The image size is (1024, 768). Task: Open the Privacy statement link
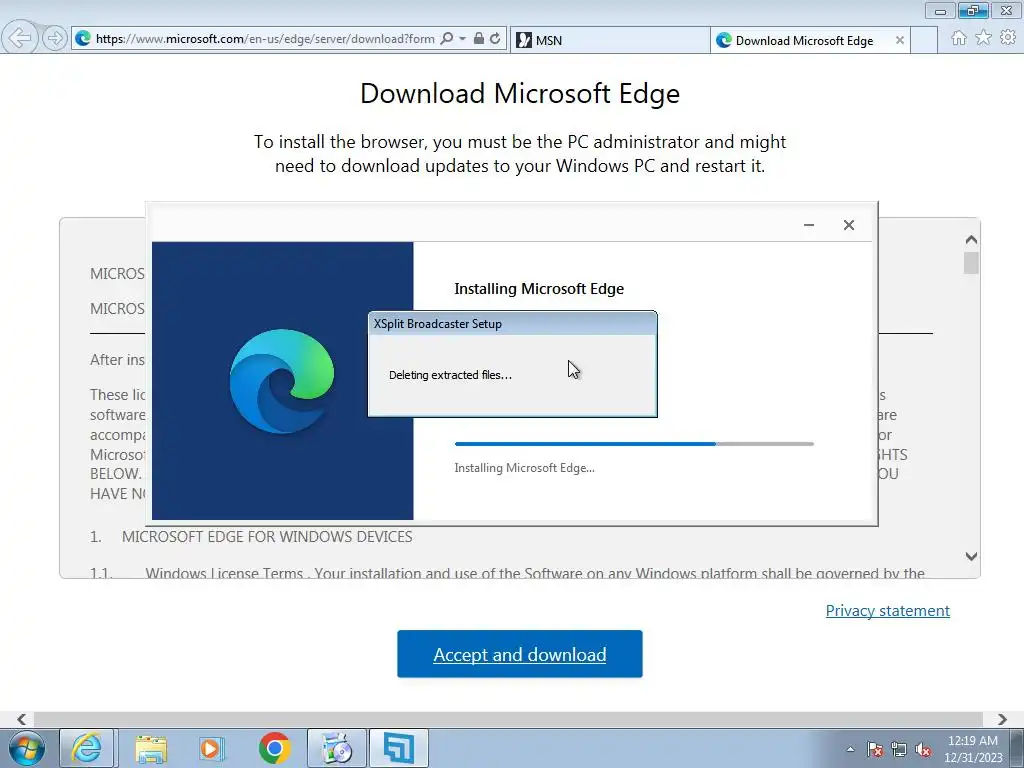pos(888,611)
